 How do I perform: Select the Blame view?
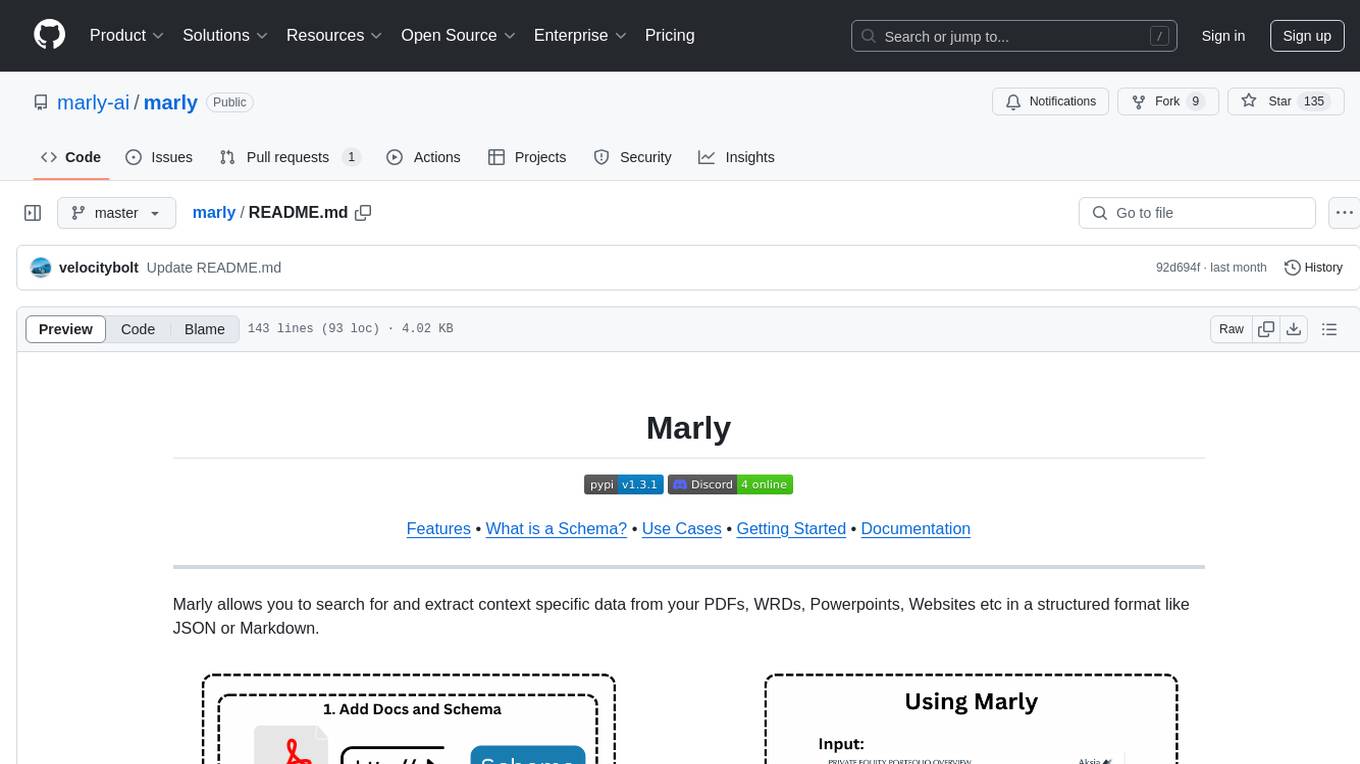click(x=204, y=329)
